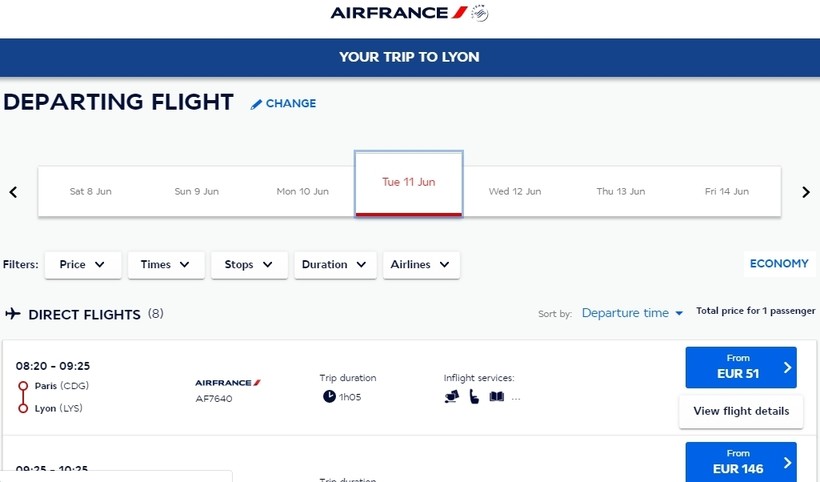This screenshot has width=820, height=482.
Task: Select the Mon 10 Jun date tab
Action: point(302,191)
